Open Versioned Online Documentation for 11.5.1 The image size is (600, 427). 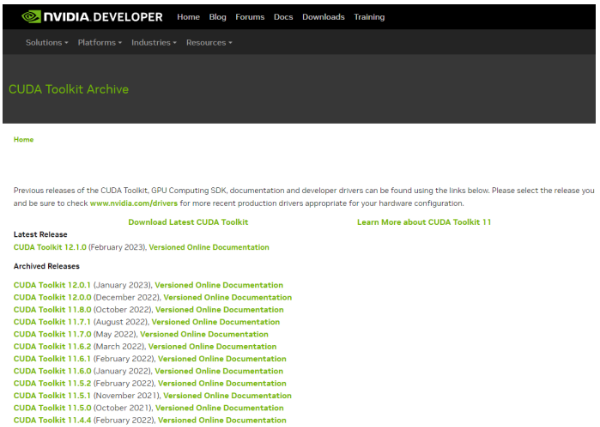tap(227, 395)
